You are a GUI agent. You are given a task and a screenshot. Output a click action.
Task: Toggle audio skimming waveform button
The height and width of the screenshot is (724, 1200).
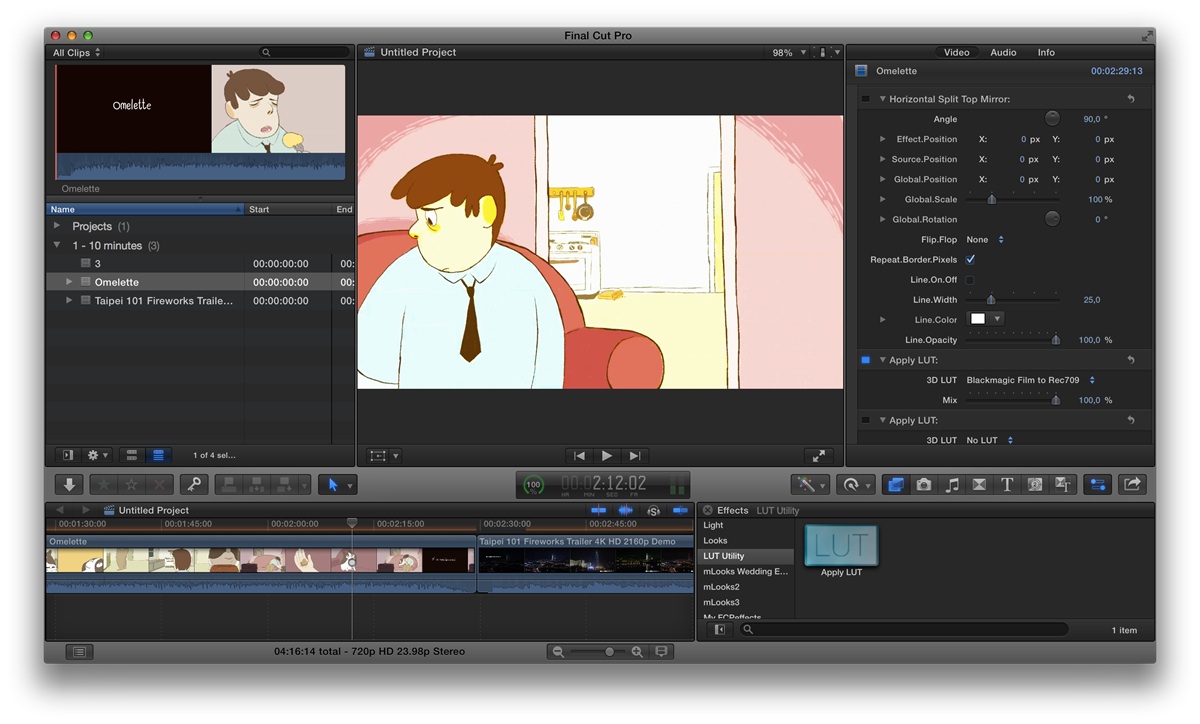coord(626,510)
